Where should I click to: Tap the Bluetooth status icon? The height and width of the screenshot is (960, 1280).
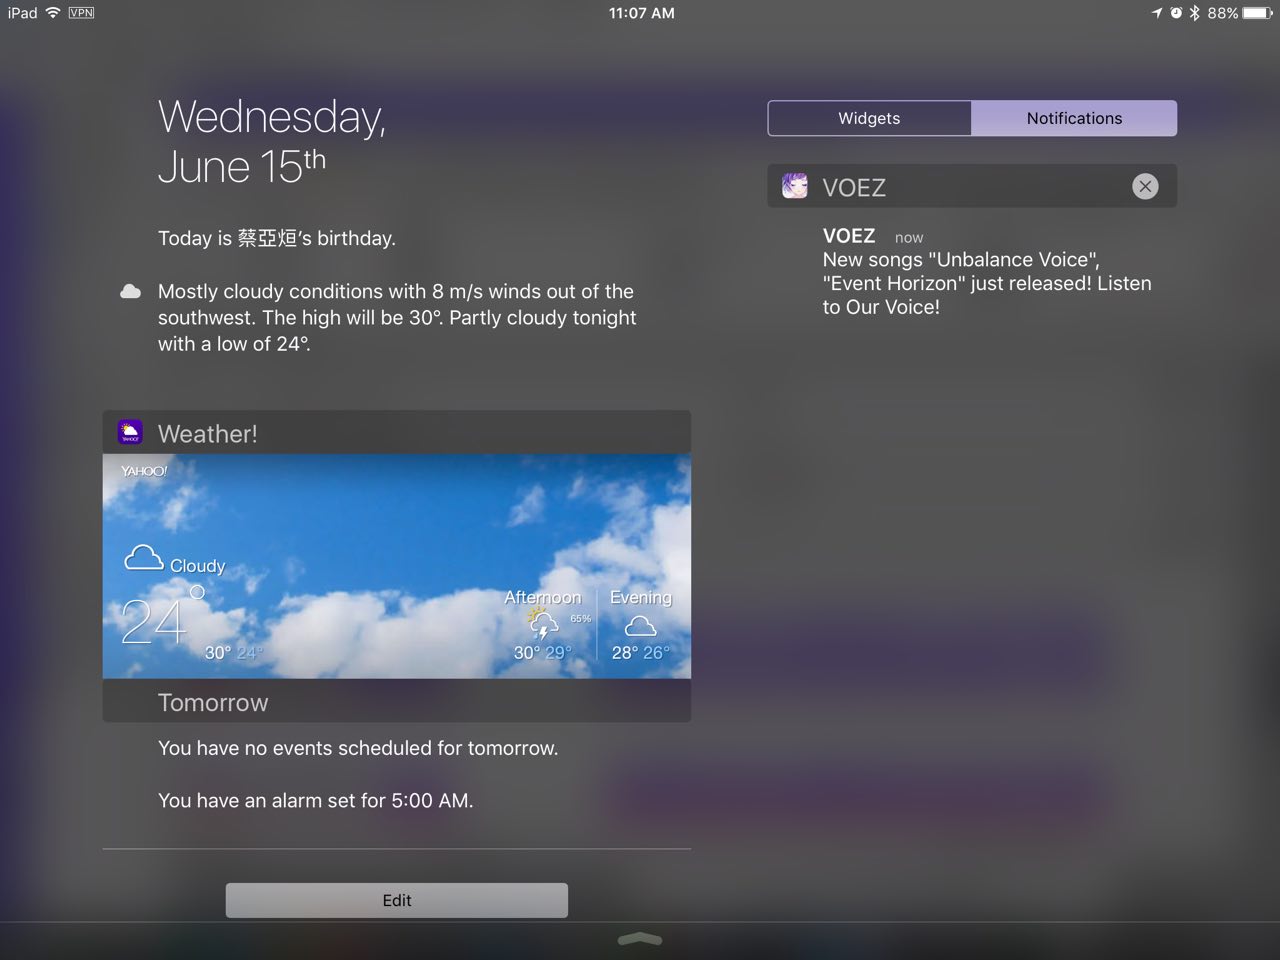pos(1194,13)
